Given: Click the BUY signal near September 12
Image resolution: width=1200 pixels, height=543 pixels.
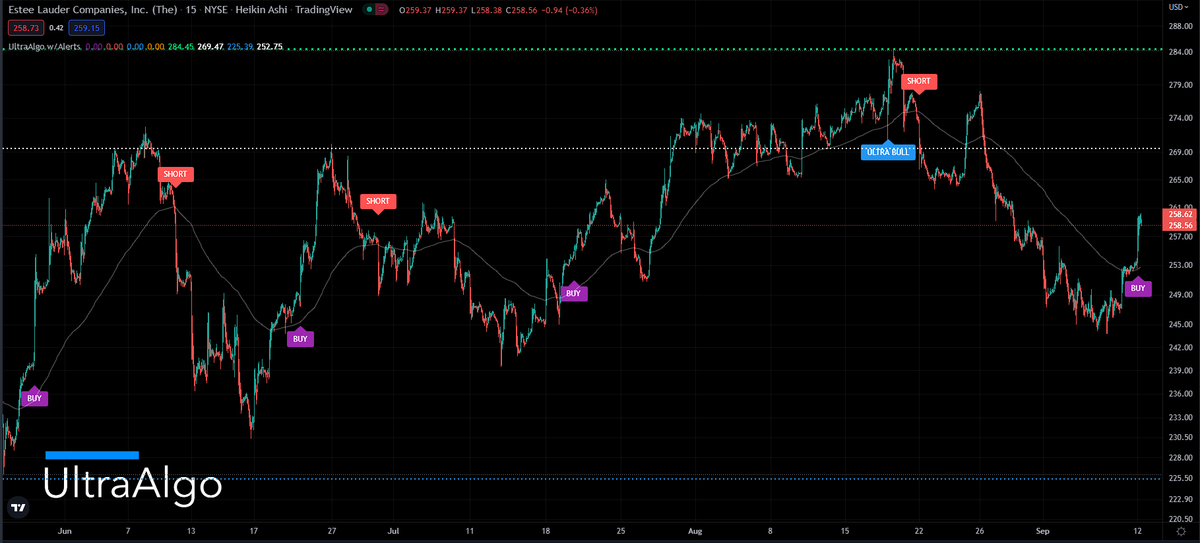Looking at the screenshot, I should [1137, 288].
